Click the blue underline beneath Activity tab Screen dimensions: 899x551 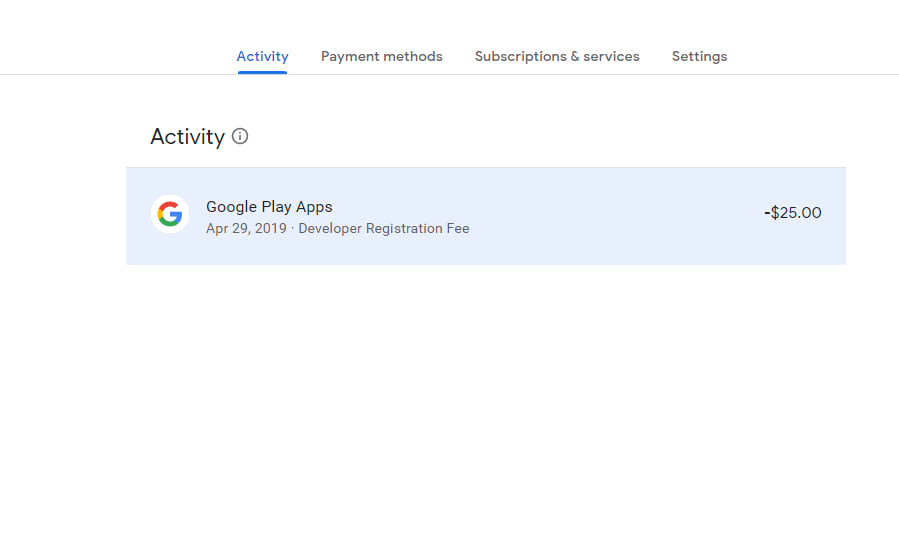[262, 72]
